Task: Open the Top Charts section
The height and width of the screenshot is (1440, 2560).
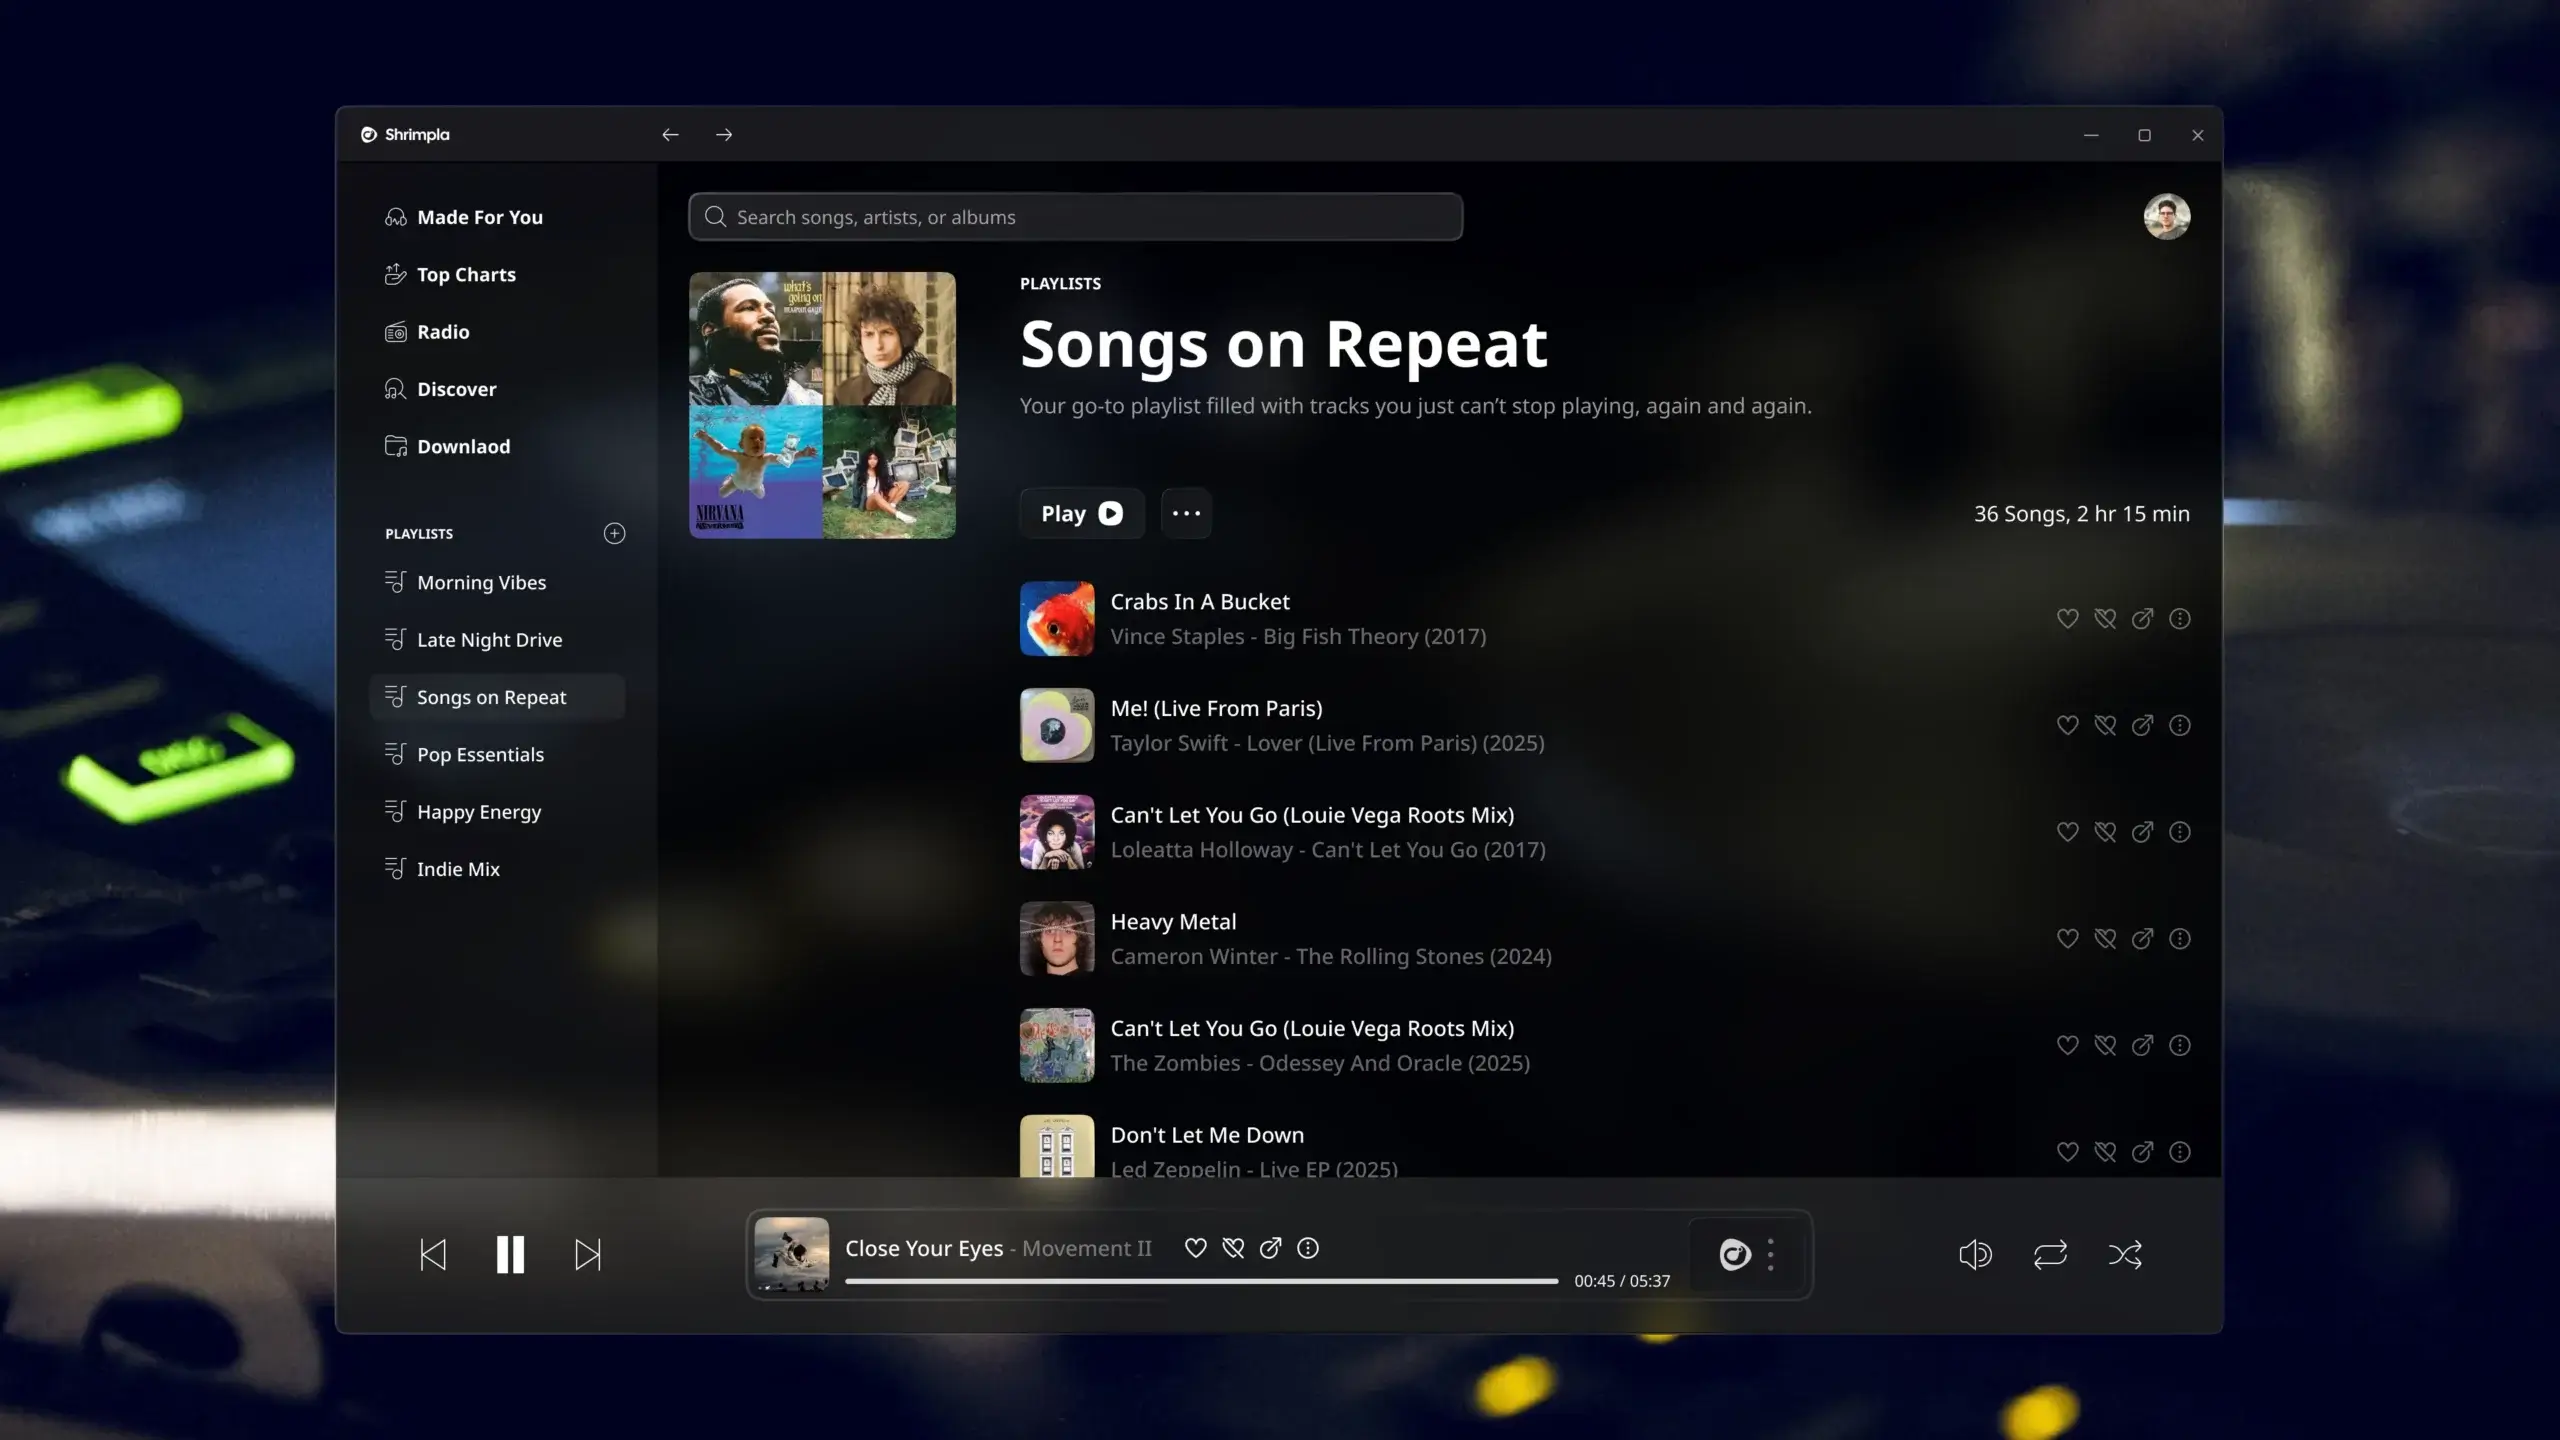Action: 466,275
